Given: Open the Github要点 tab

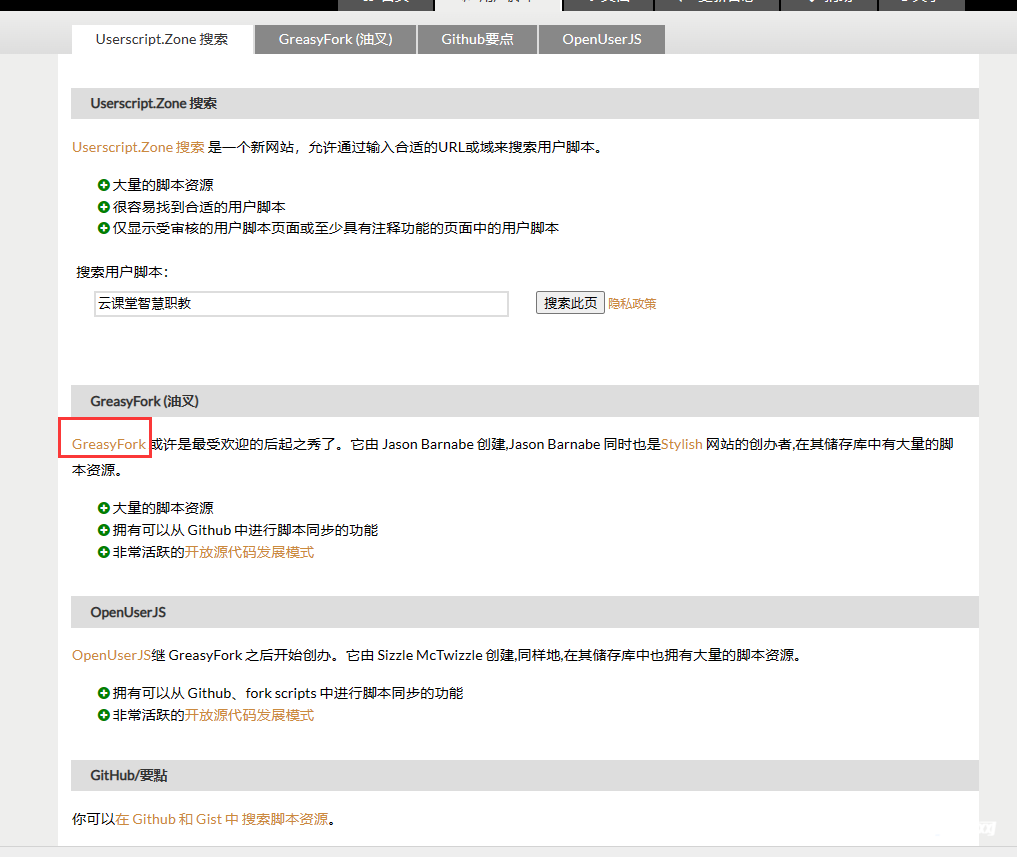Looking at the screenshot, I should 477,39.
